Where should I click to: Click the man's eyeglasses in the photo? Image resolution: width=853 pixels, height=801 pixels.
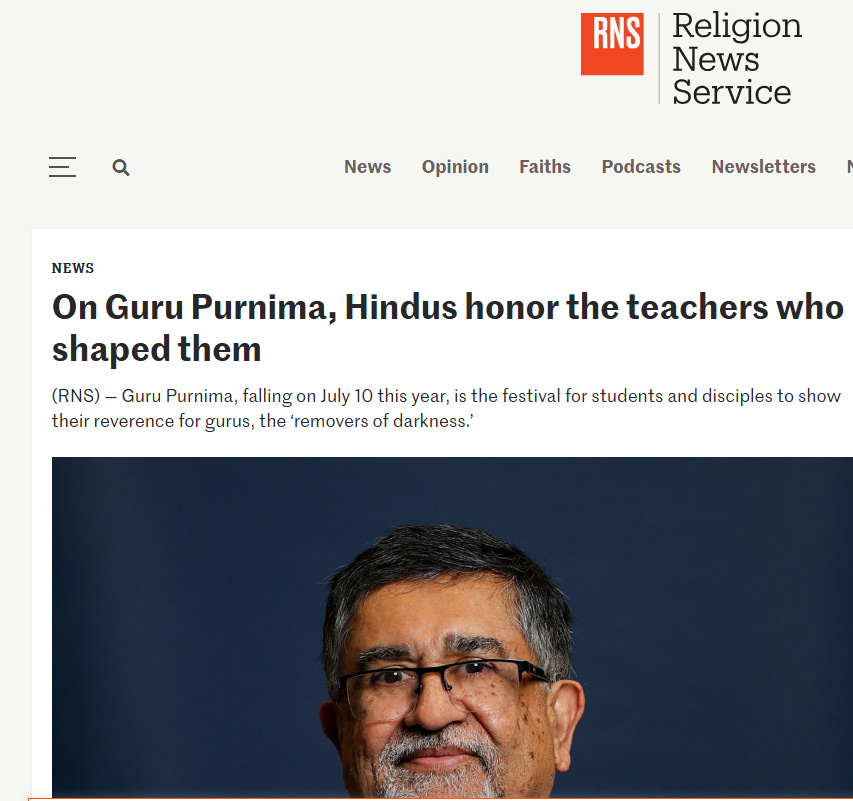442,688
